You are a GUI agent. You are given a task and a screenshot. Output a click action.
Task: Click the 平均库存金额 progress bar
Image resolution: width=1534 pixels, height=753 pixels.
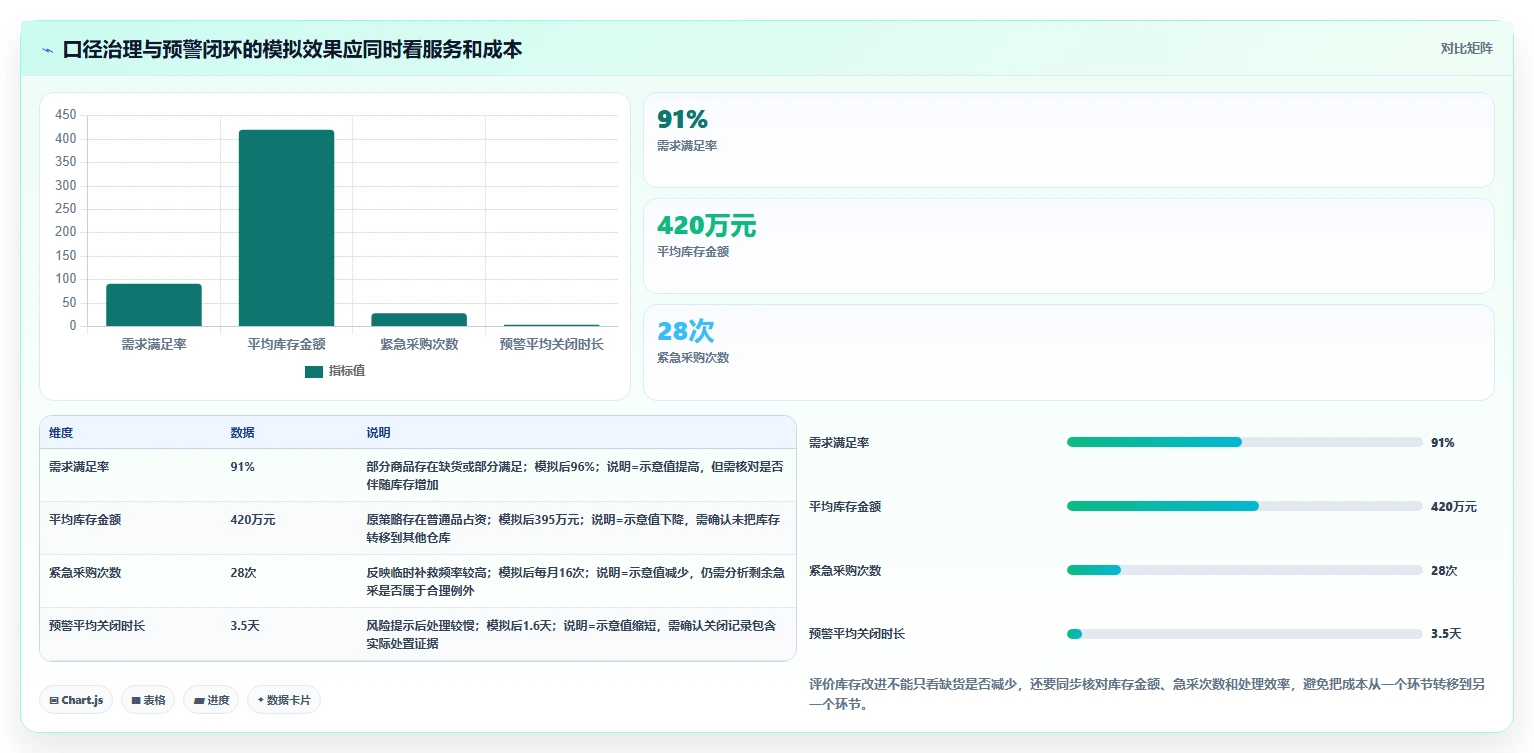1244,506
